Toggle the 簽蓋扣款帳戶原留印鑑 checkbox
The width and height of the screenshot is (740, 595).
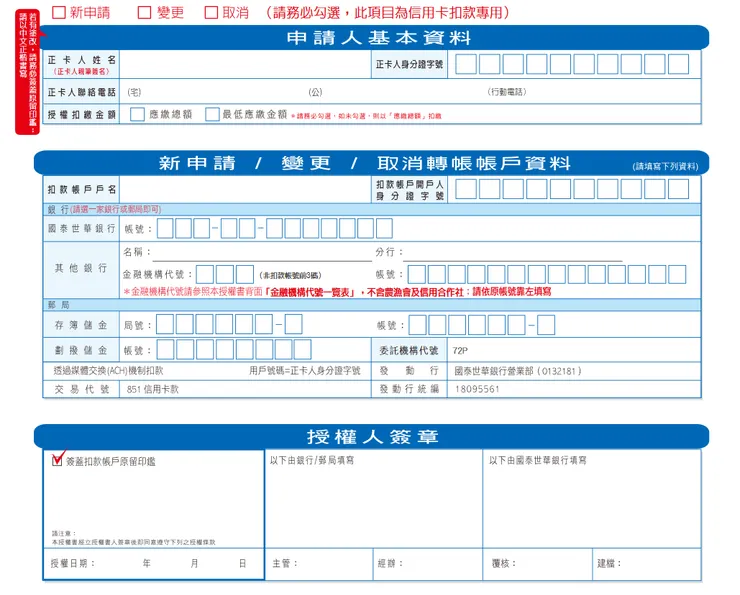click(x=57, y=460)
